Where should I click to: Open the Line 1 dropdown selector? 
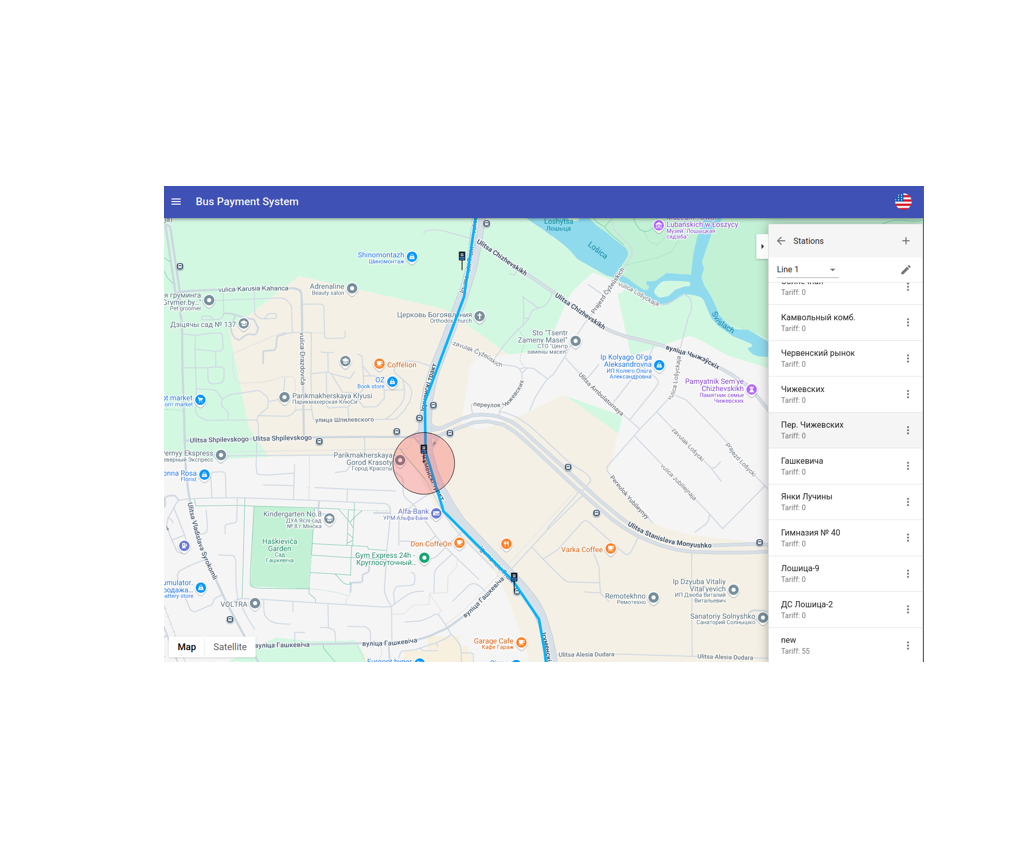tap(806, 270)
